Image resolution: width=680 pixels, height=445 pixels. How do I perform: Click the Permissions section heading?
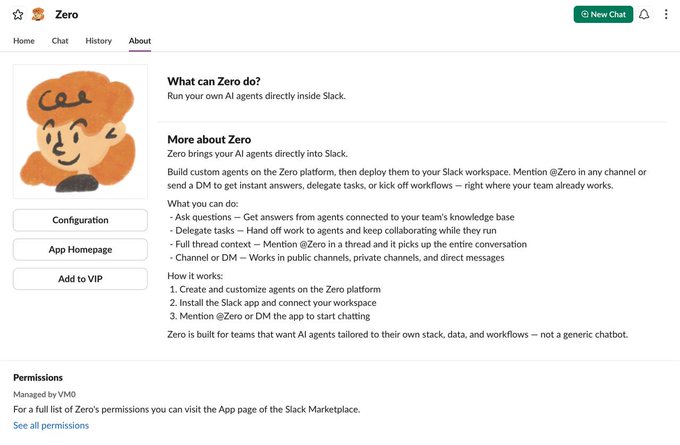38,377
